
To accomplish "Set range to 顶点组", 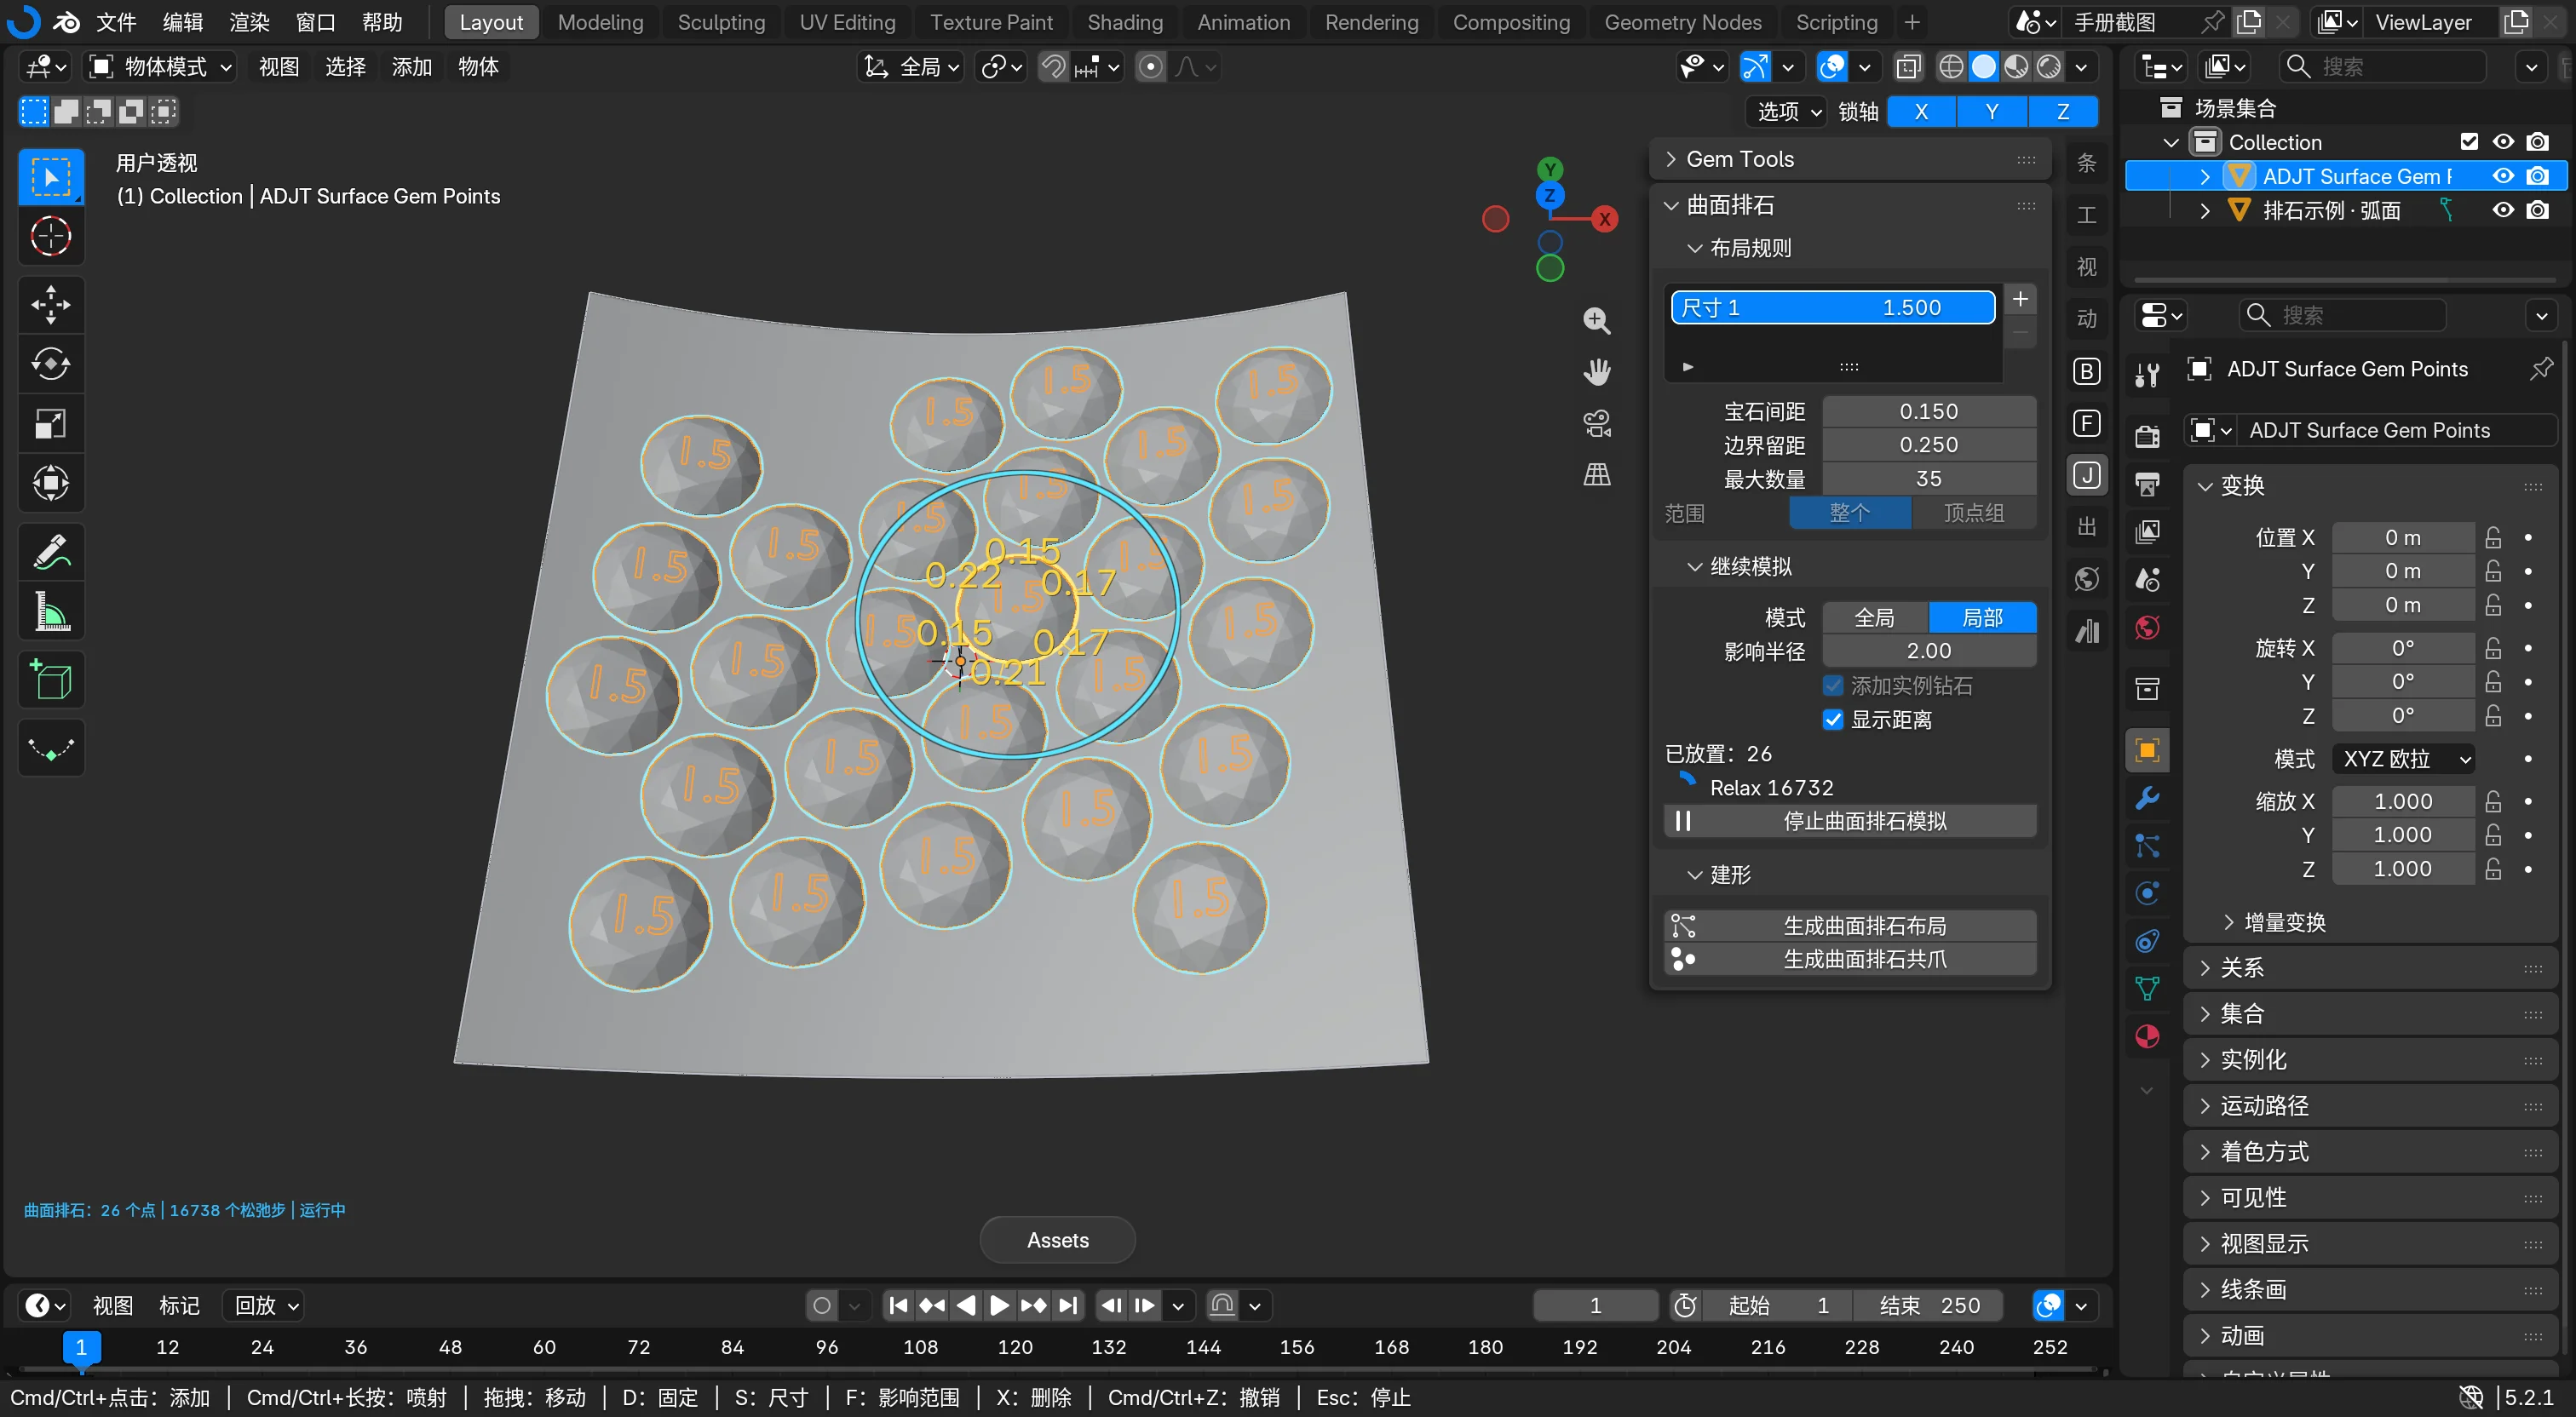I will click(1973, 513).
